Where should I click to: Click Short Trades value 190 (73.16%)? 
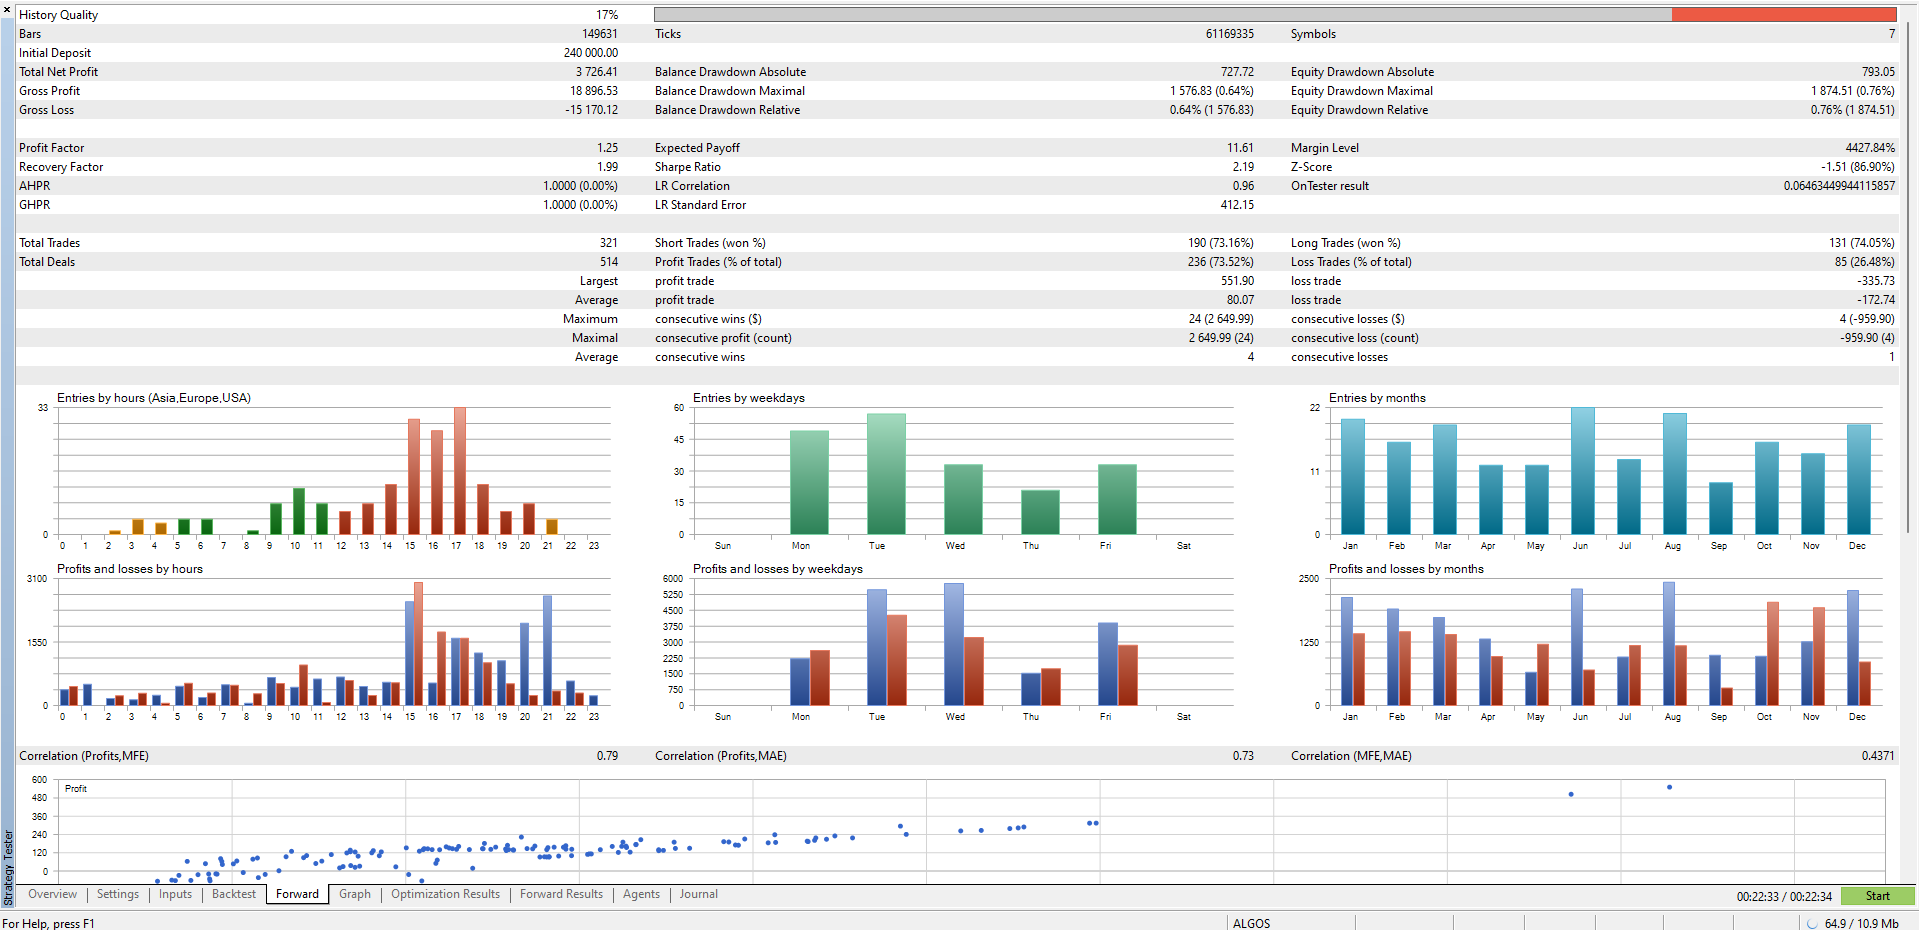[x=1221, y=243]
